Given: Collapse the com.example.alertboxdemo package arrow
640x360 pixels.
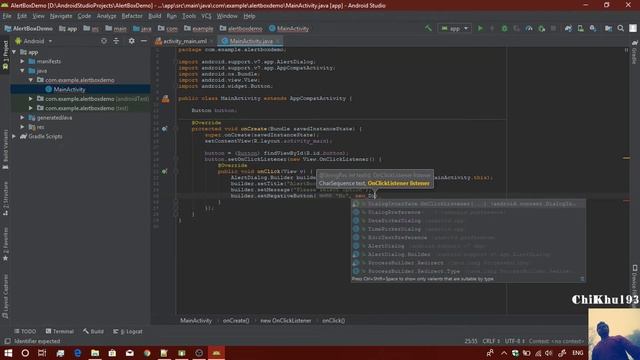Looking at the screenshot, I should pos(31,80).
